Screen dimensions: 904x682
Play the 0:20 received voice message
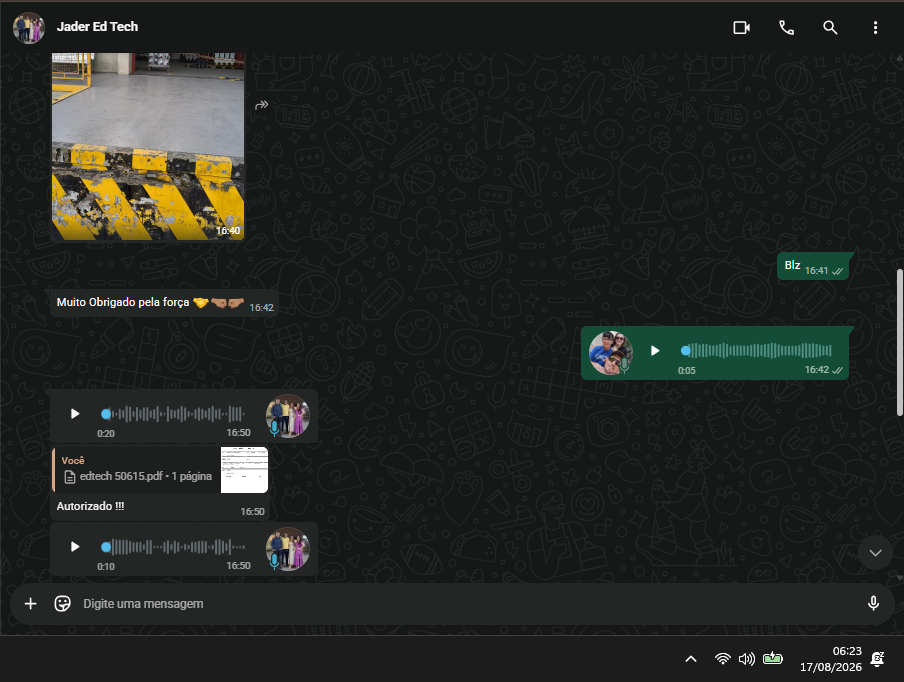point(75,413)
